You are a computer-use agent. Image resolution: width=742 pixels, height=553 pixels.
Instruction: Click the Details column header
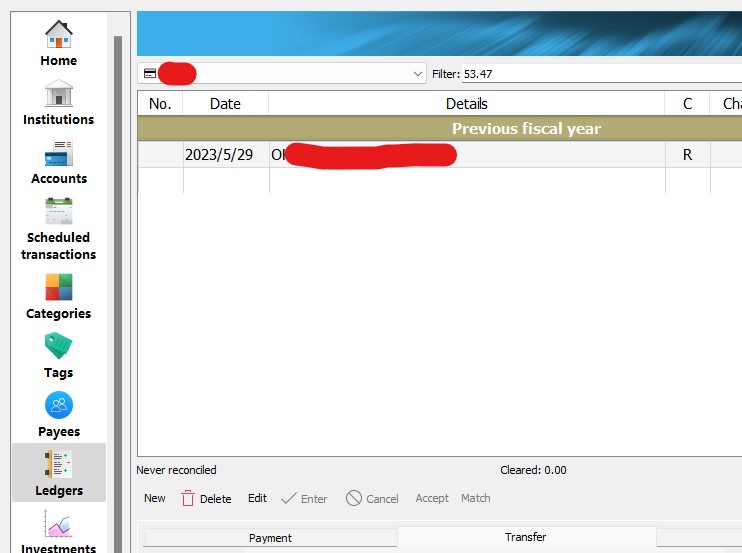[467, 104]
